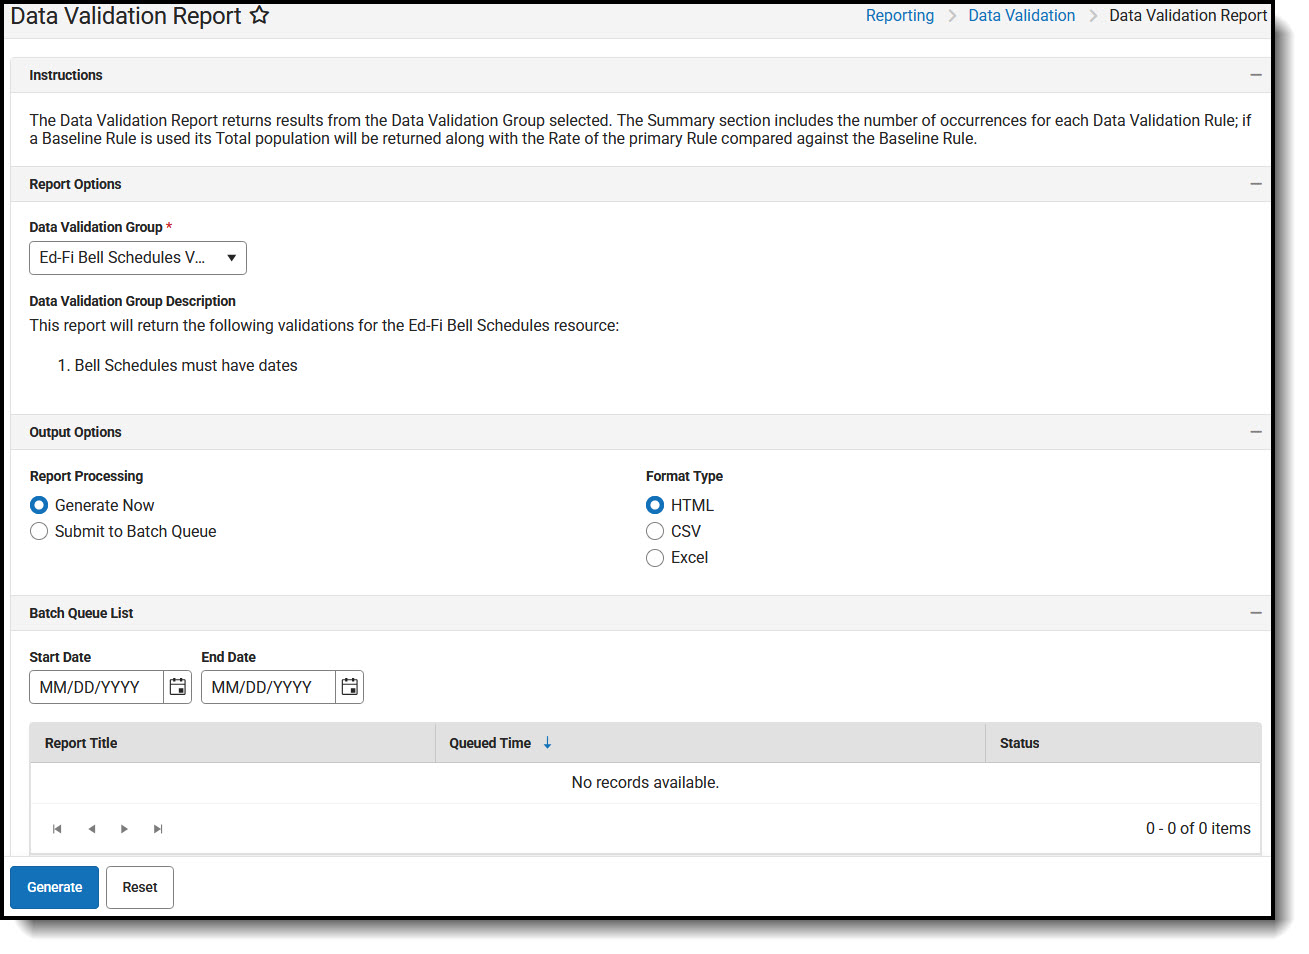Image resolution: width=1309 pixels, height=954 pixels.
Task: Navigate to Reporting via breadcrumb
Action: [899, 15]
